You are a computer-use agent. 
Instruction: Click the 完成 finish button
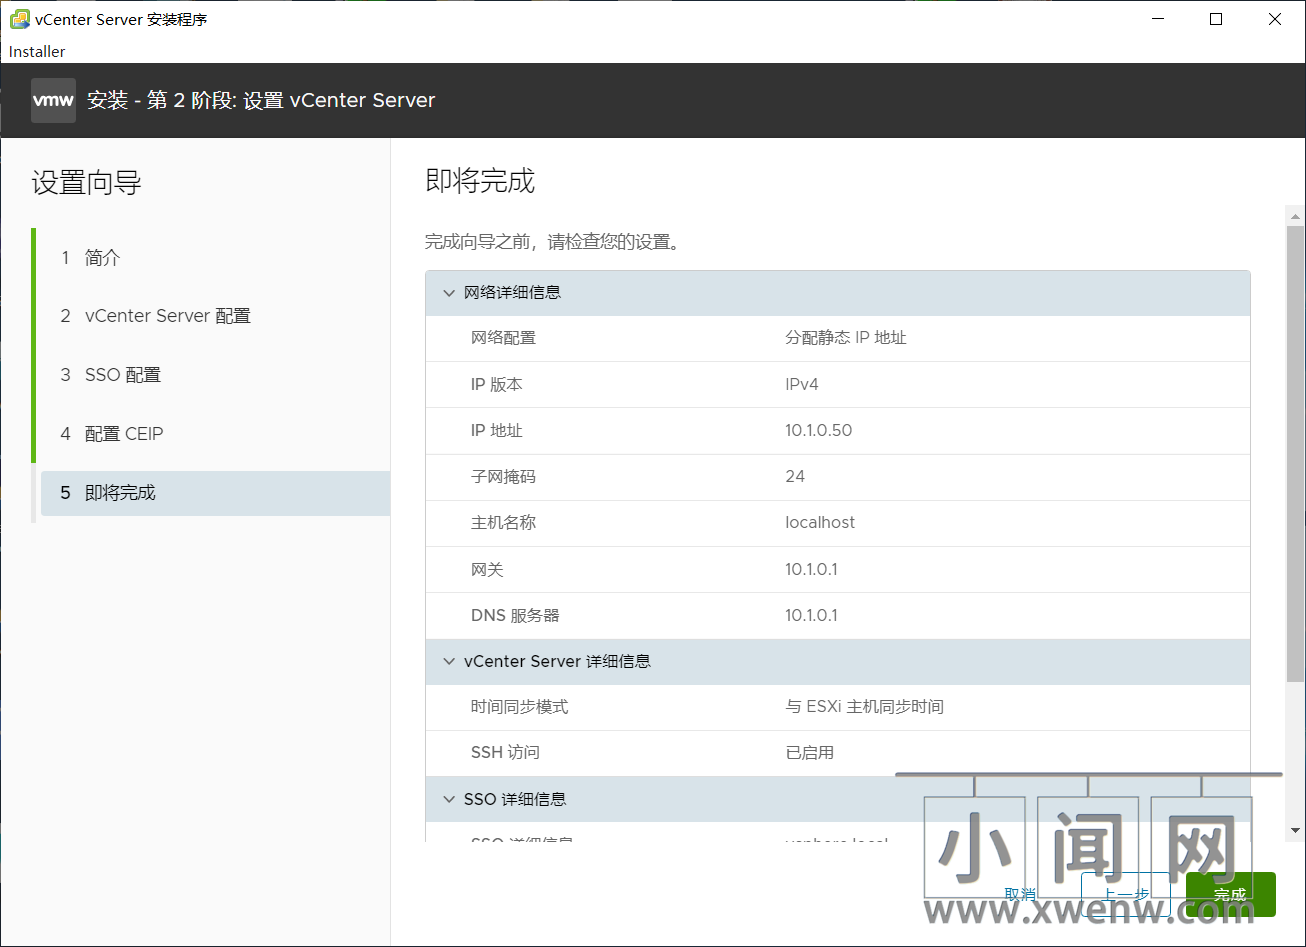tap(1230, 894)
